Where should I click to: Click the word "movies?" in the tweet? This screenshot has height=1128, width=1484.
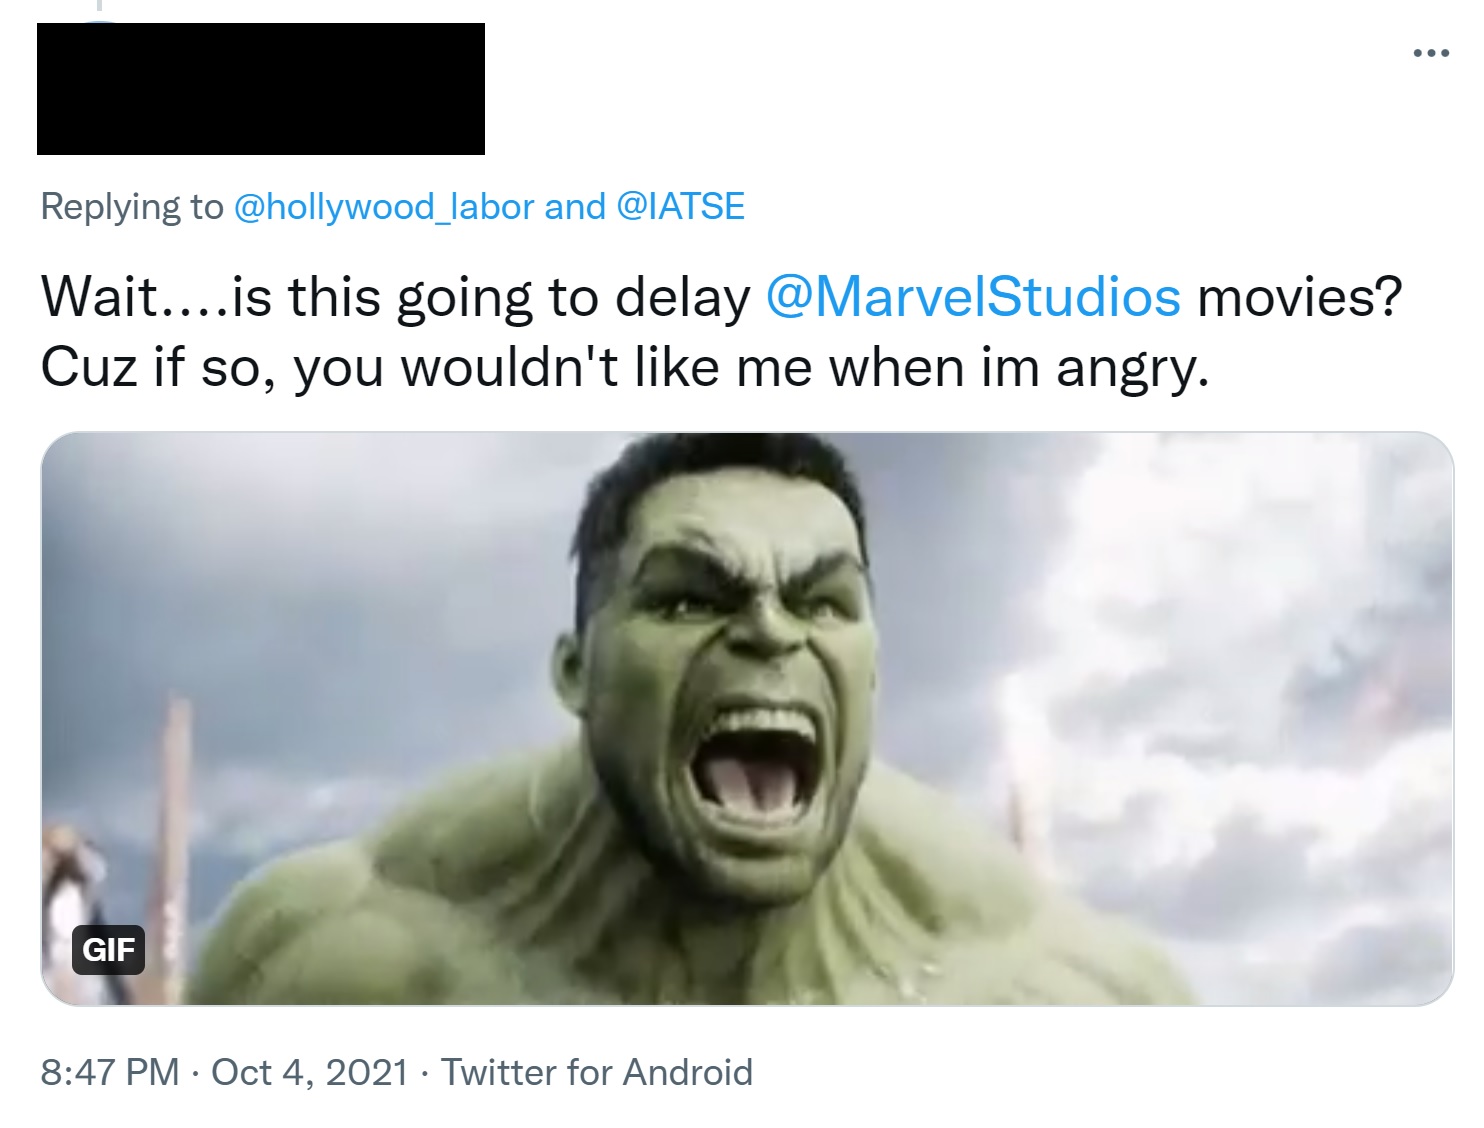(x=1300, y=297)
